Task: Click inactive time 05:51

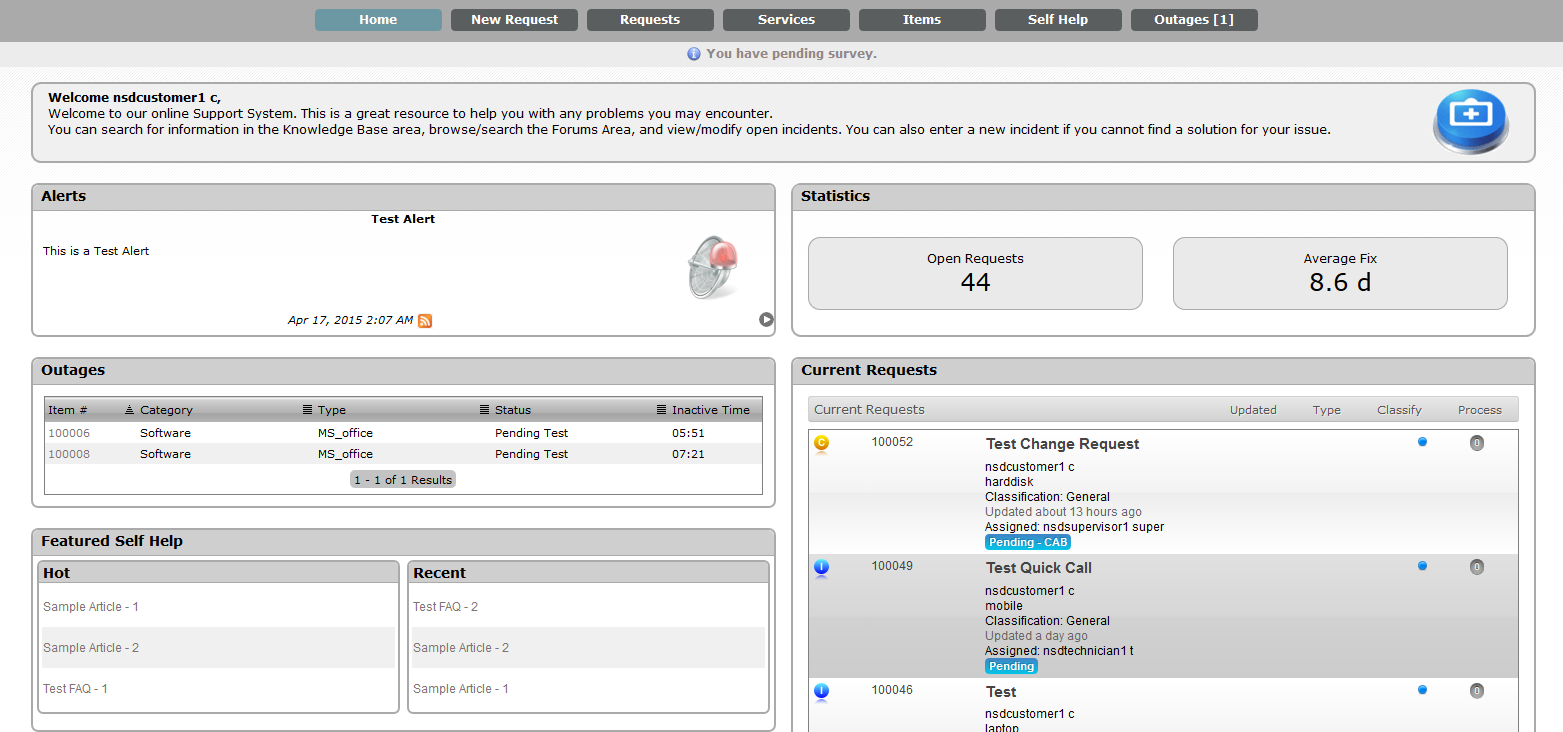Action: coord(688,433)
